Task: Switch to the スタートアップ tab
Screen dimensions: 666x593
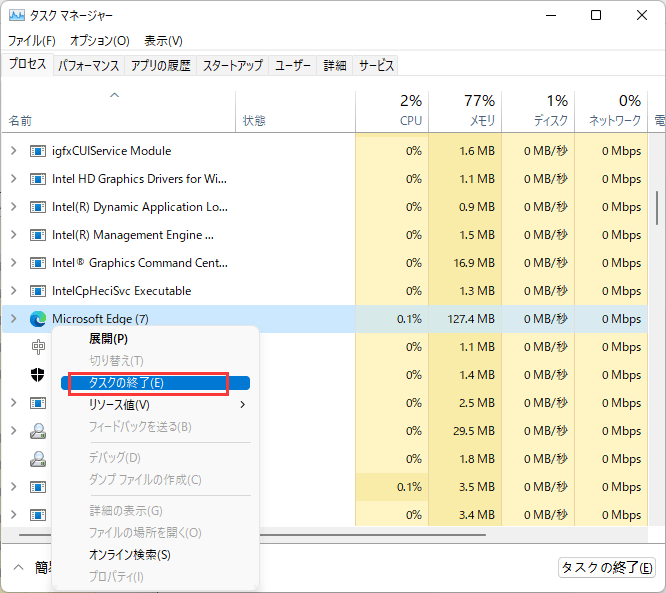Action: coord(233,65)
